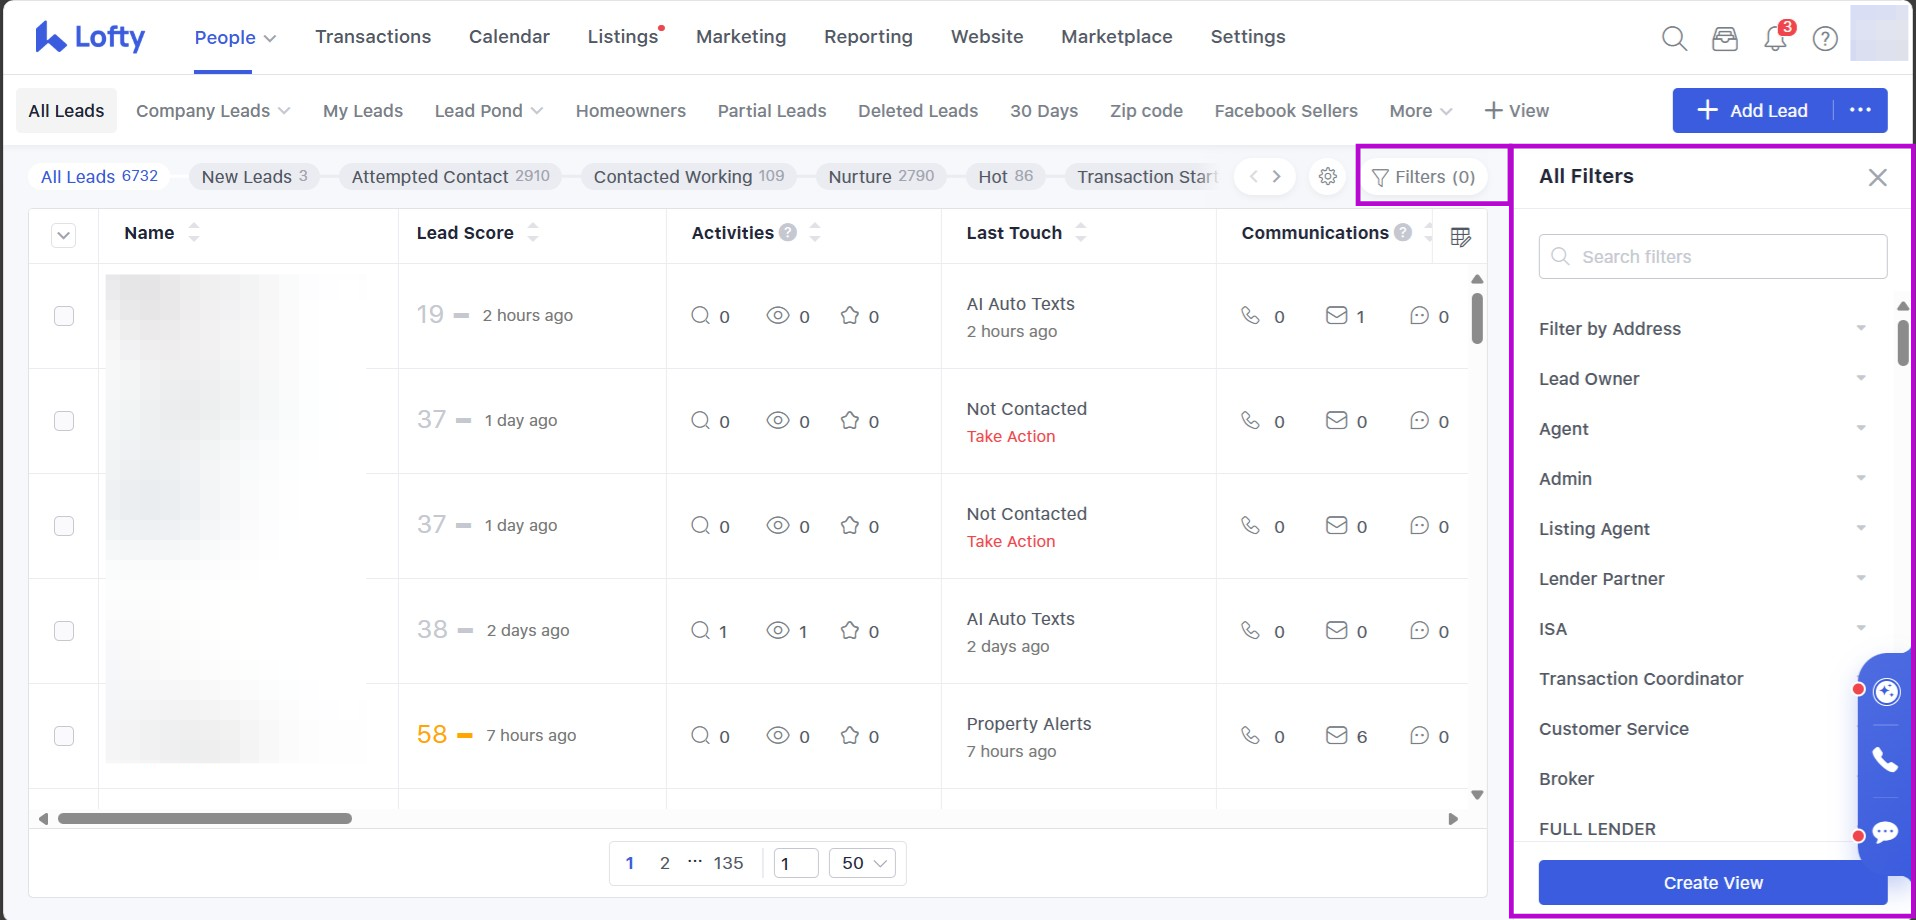Check the first lead row checkbox

64,316
